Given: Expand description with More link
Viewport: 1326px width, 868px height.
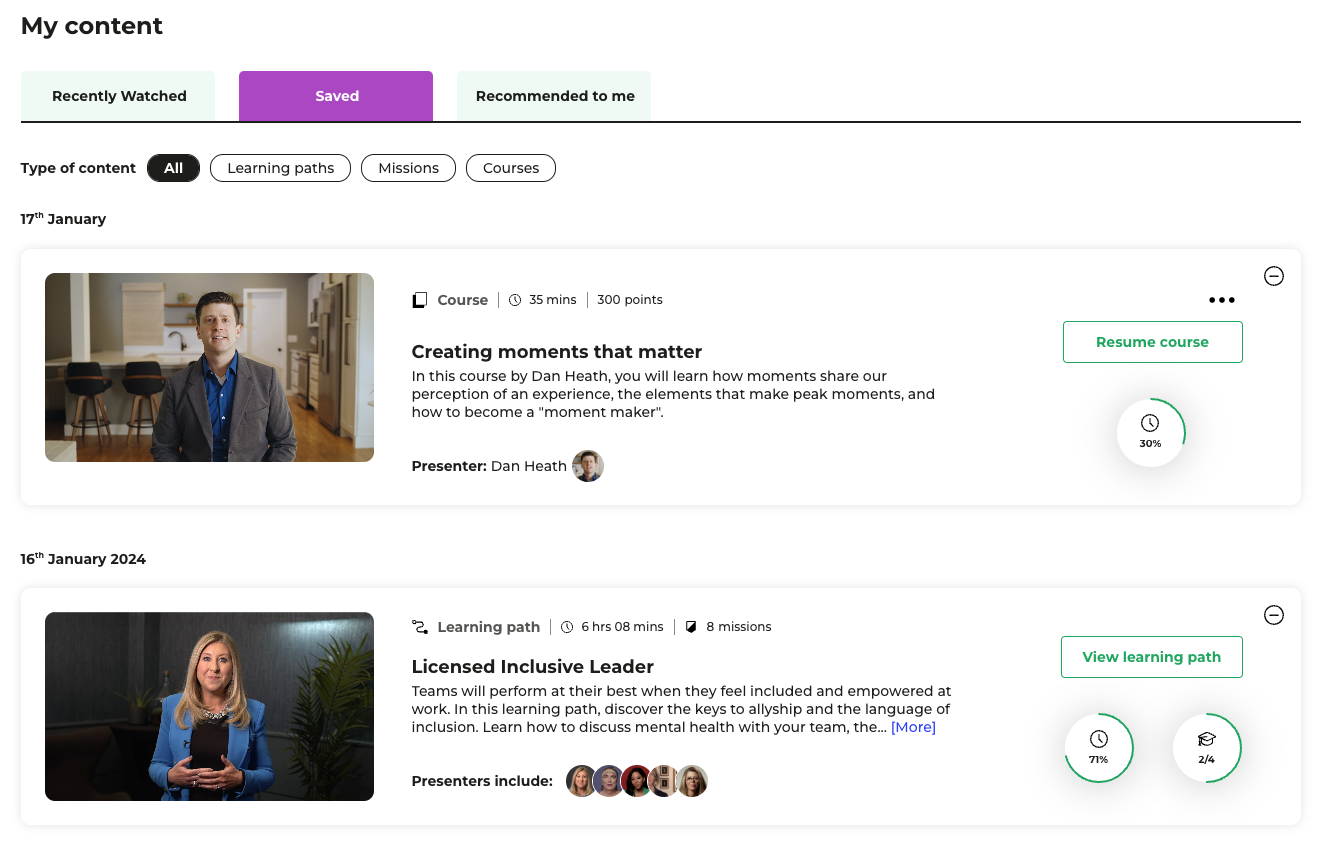Looking at the screenshot, I should pos(913,727).
